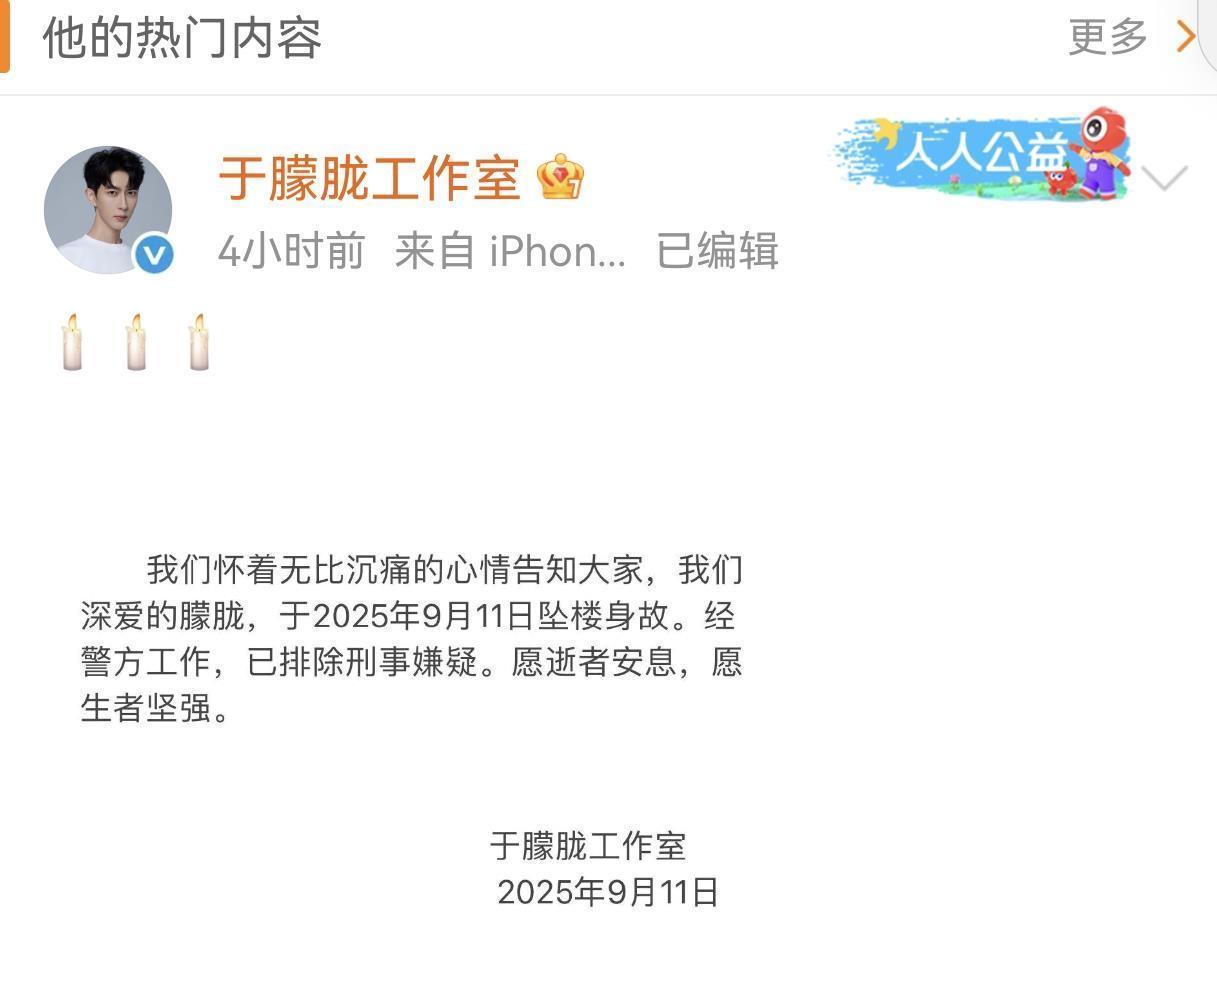View edit history via 已编辑 label
This screenshot has height=990, width=1217.
click(717, 251)
